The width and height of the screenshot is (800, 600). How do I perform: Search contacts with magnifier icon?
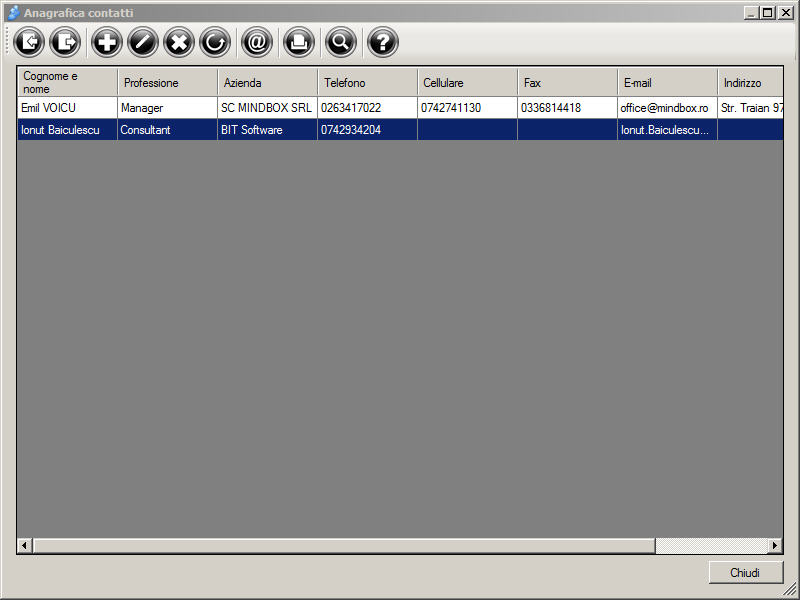pos(341,42)
